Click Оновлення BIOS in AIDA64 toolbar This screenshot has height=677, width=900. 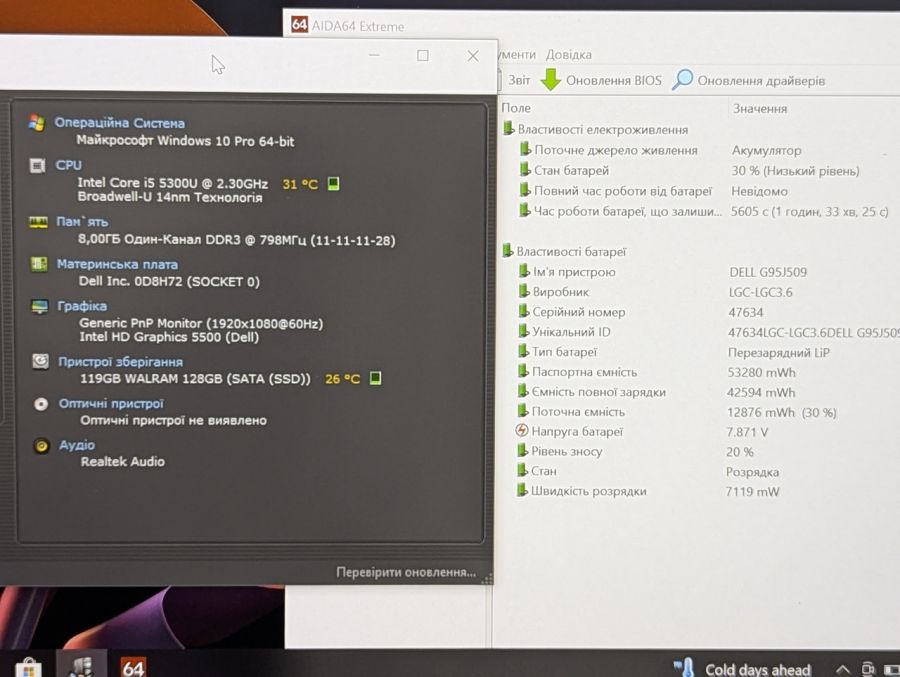point(614,80)
